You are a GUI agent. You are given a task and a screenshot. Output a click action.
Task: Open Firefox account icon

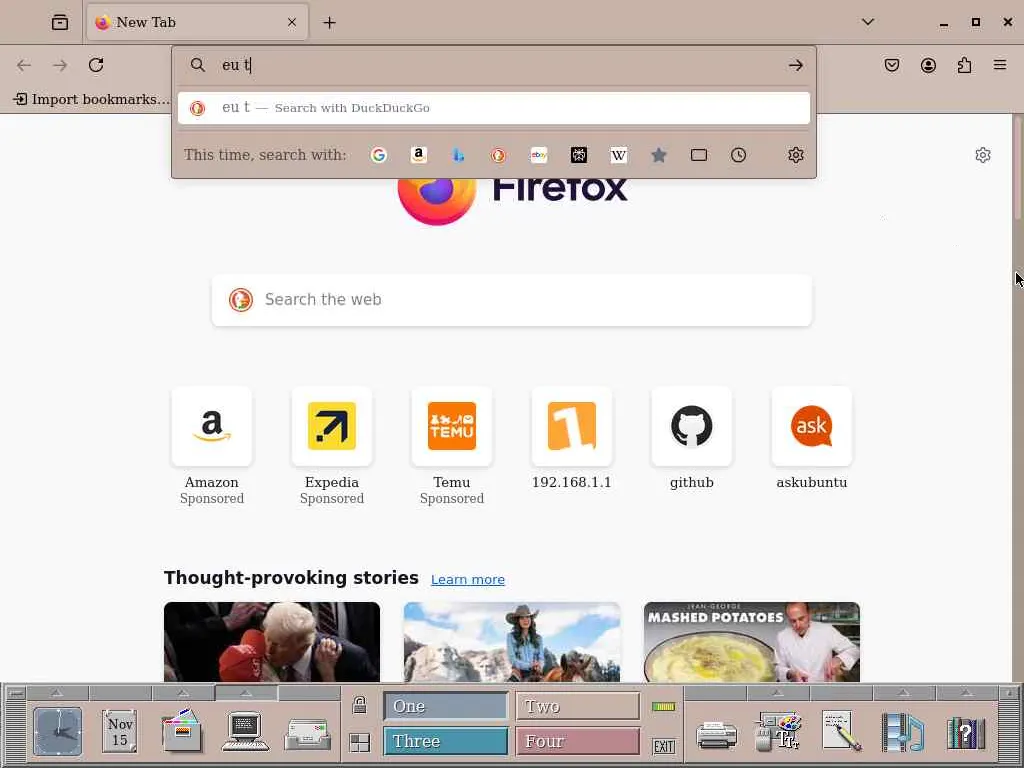click(x=928, y=65)
